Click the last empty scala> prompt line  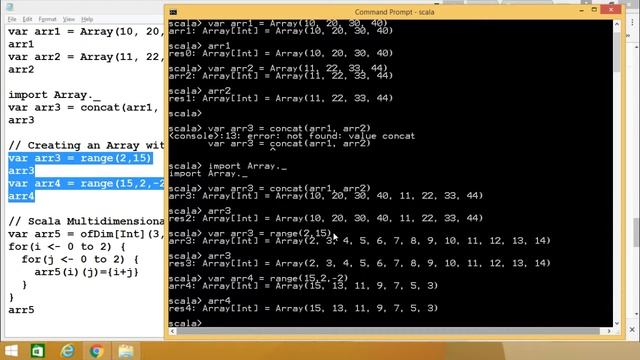[185, 323]
